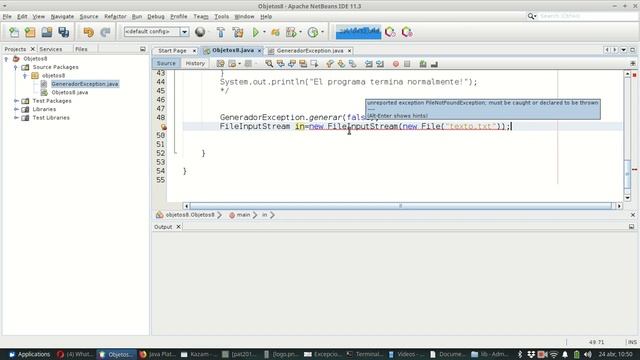Click the previous bookmark icon
Screen dimensions: 640x360
[x=330, y=64]
